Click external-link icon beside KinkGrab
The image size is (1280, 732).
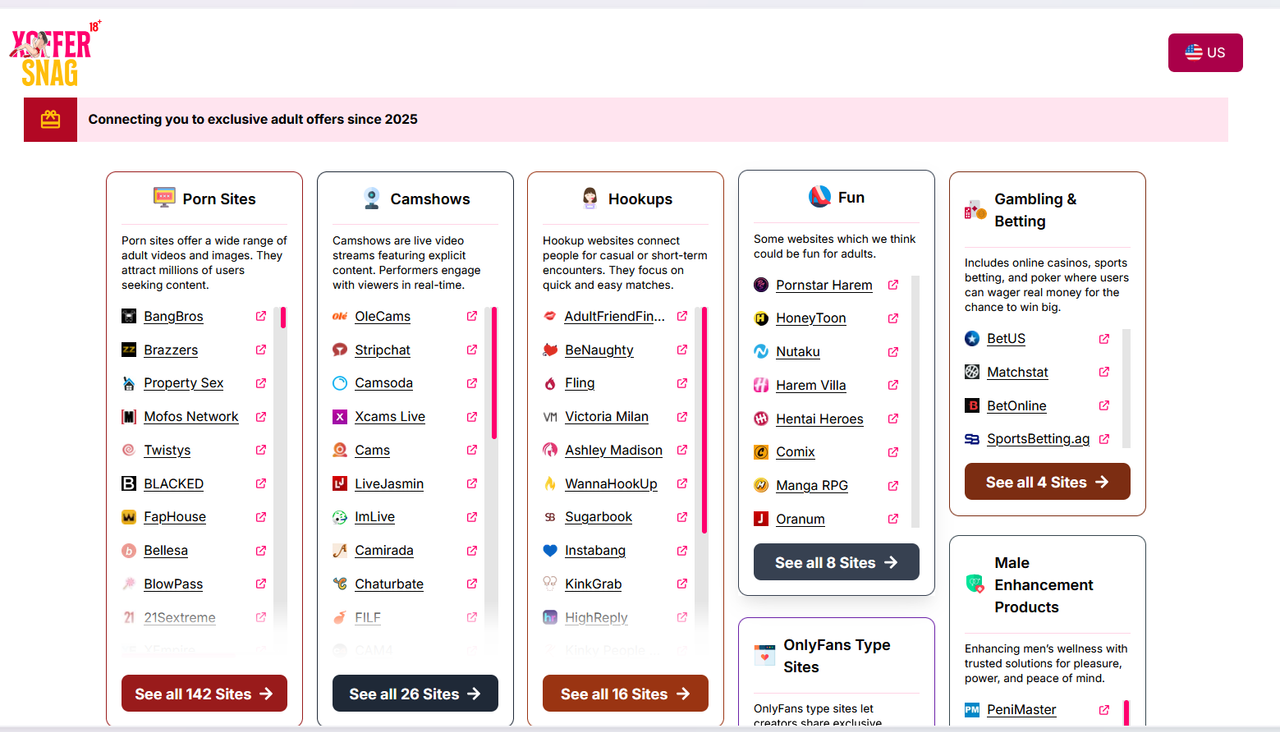pyautogui.click(x=682, y=584)
